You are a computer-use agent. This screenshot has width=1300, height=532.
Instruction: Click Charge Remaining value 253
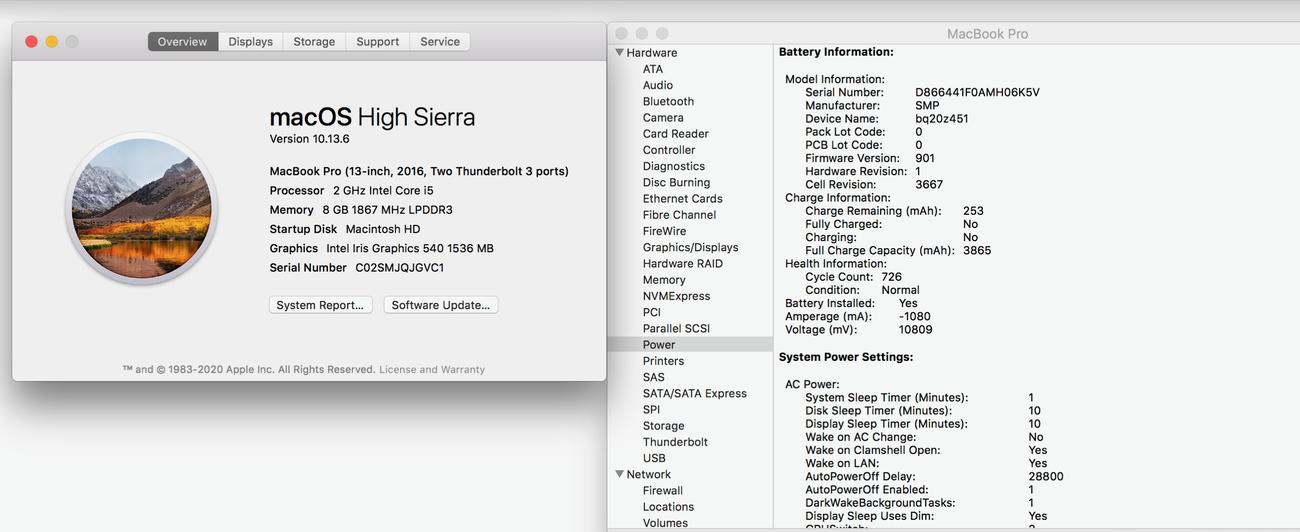point(973,211)
